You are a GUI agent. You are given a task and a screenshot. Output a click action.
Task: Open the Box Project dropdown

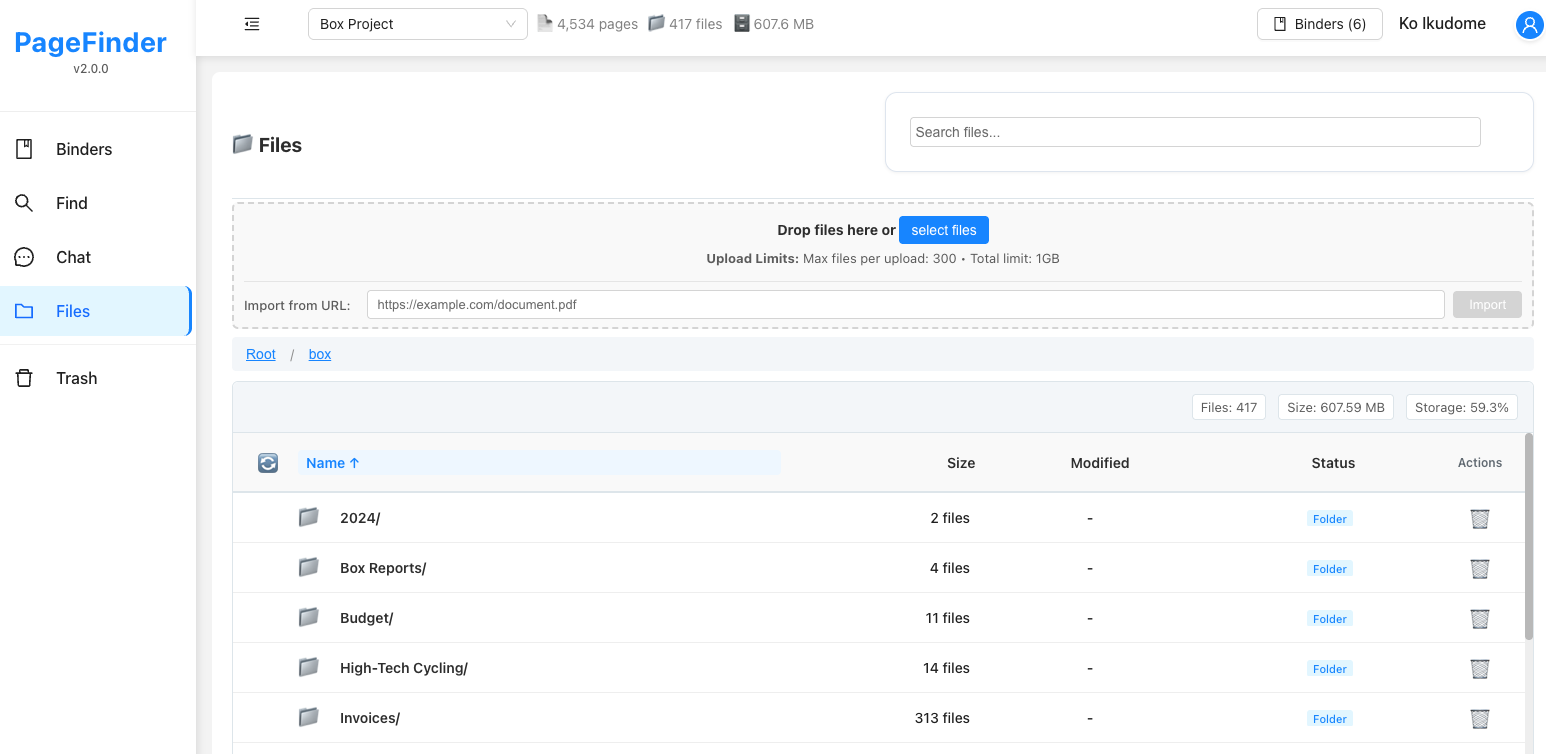click(x=417, y=23)
